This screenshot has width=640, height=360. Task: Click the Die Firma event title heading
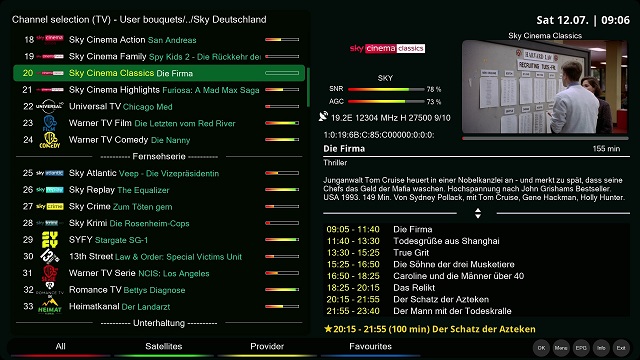coord(344,149)
